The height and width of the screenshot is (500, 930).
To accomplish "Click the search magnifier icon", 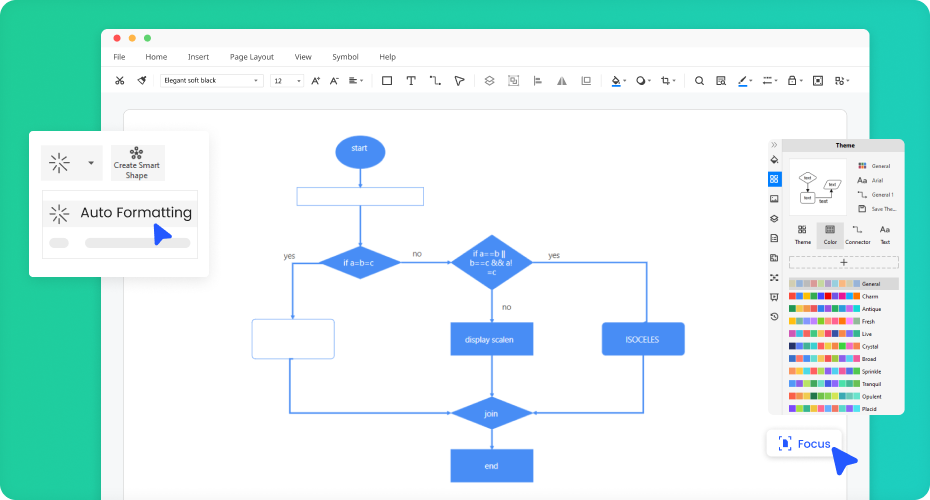I will point(699,81).
